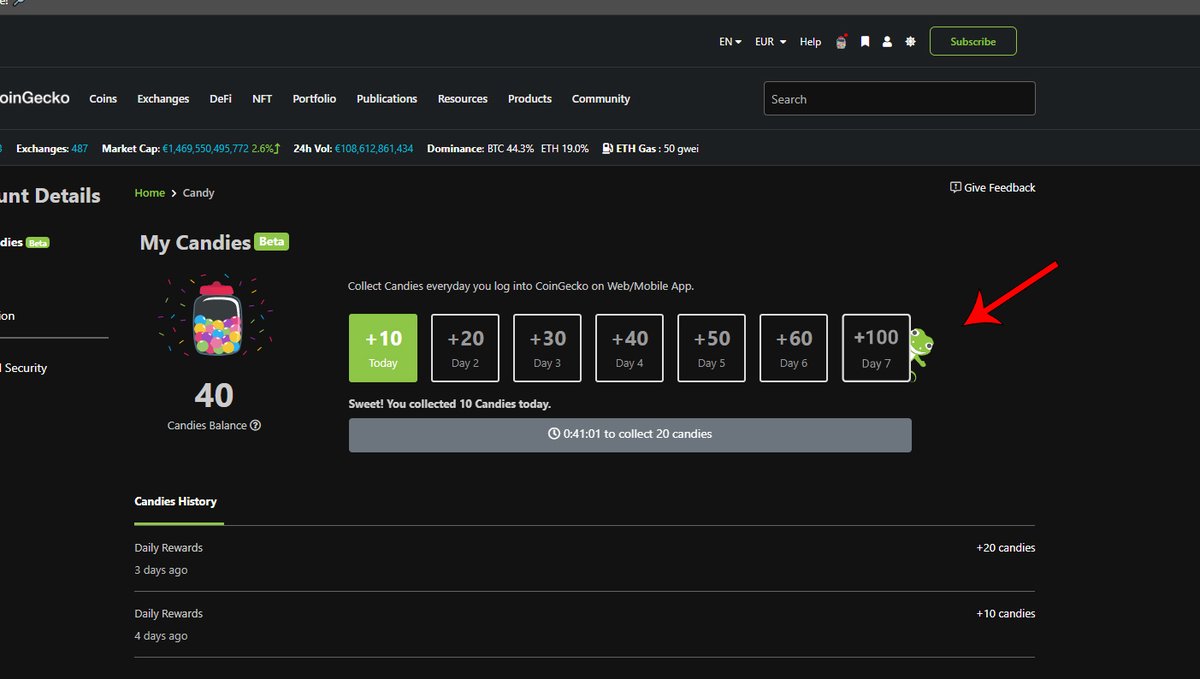
Task: Open the Products menu
Action: pyautogui.click(x=530, y=99)
